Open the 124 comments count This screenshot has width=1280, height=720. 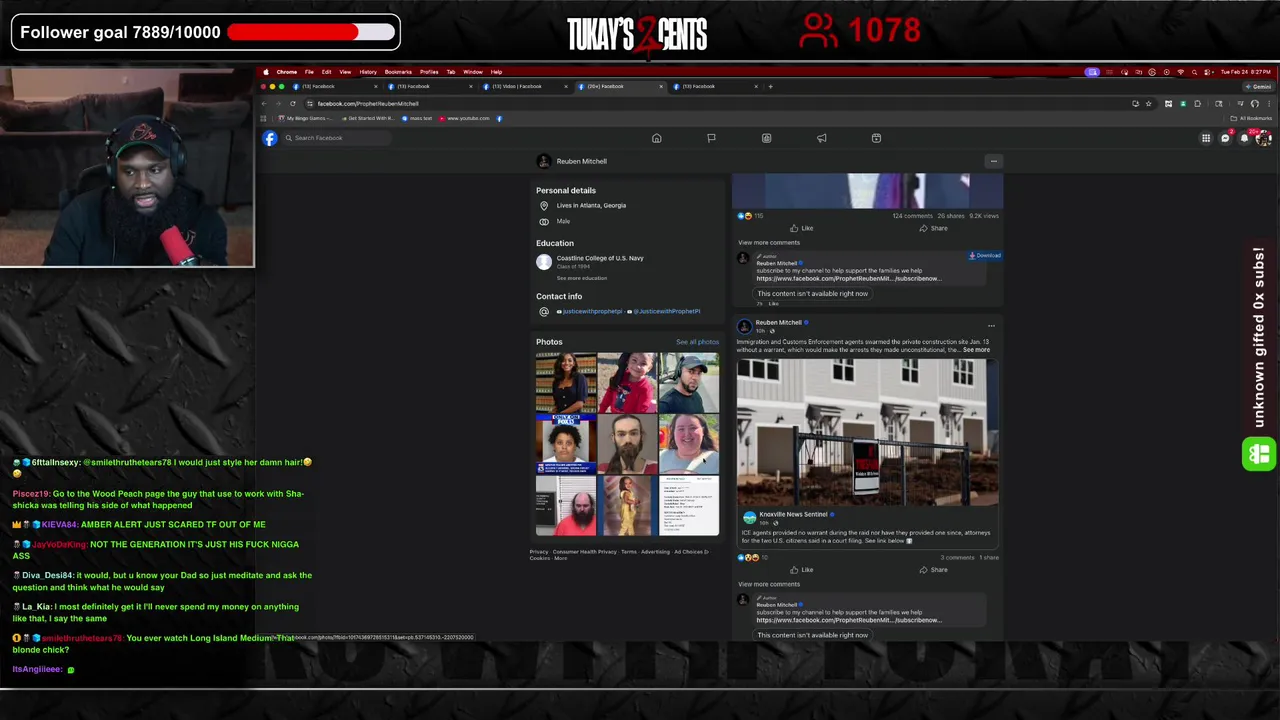tap(912, 216)
